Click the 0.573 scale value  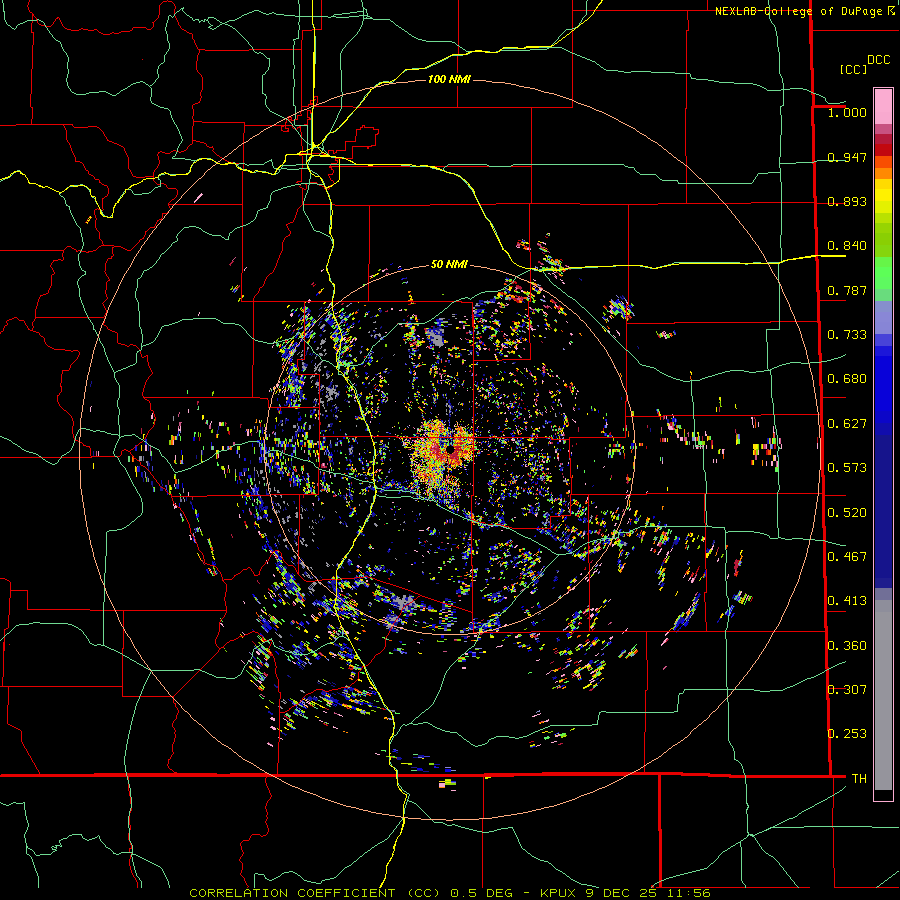(x=847, y=468)
